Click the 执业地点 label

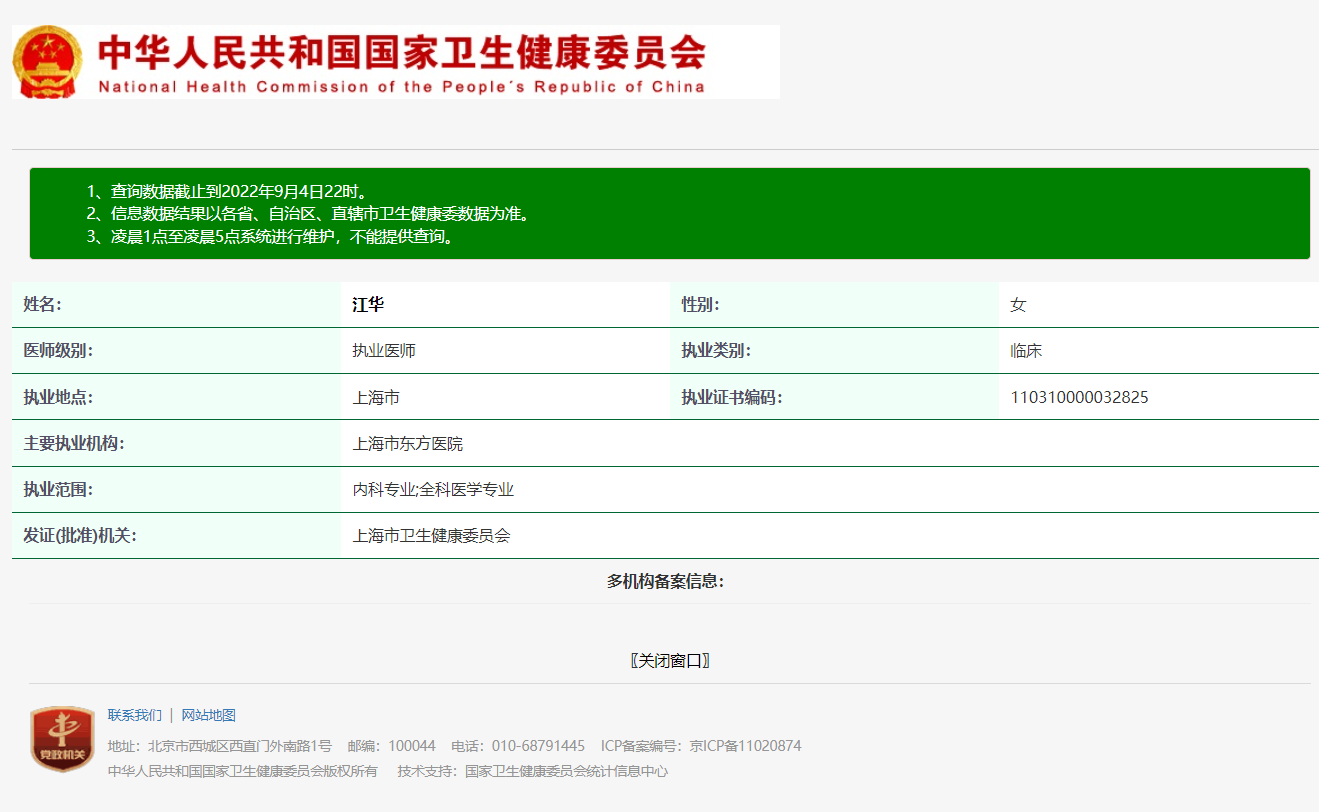coord(58,397)
